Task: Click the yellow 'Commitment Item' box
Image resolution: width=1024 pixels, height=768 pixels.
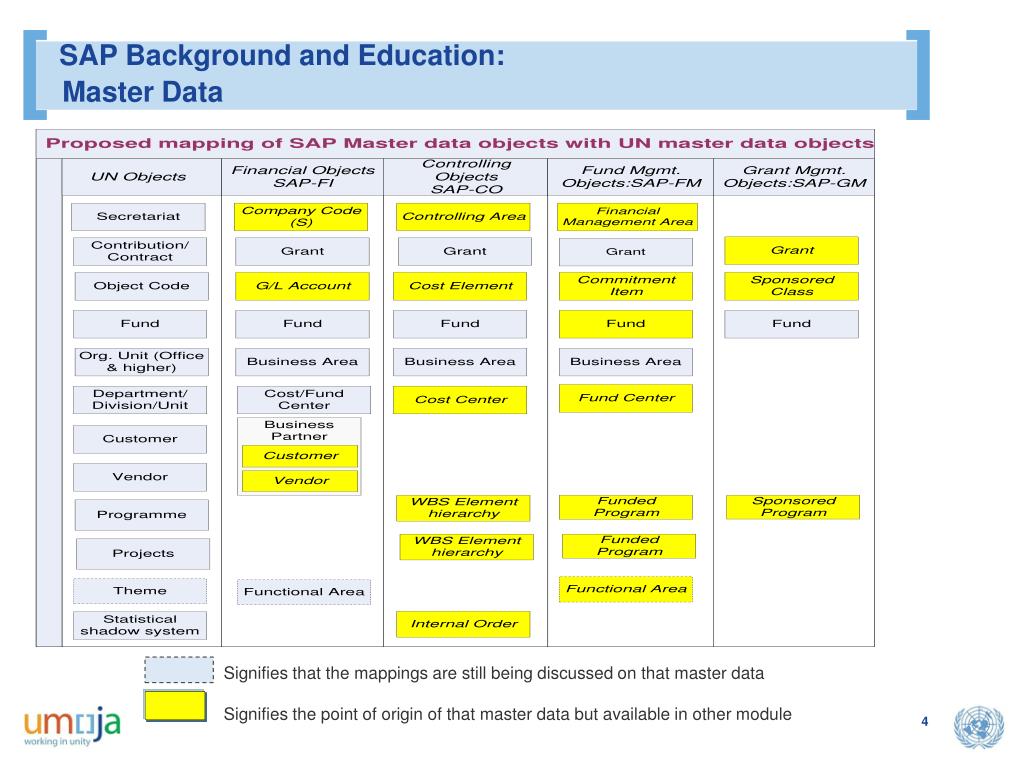Action: (626, 286)
